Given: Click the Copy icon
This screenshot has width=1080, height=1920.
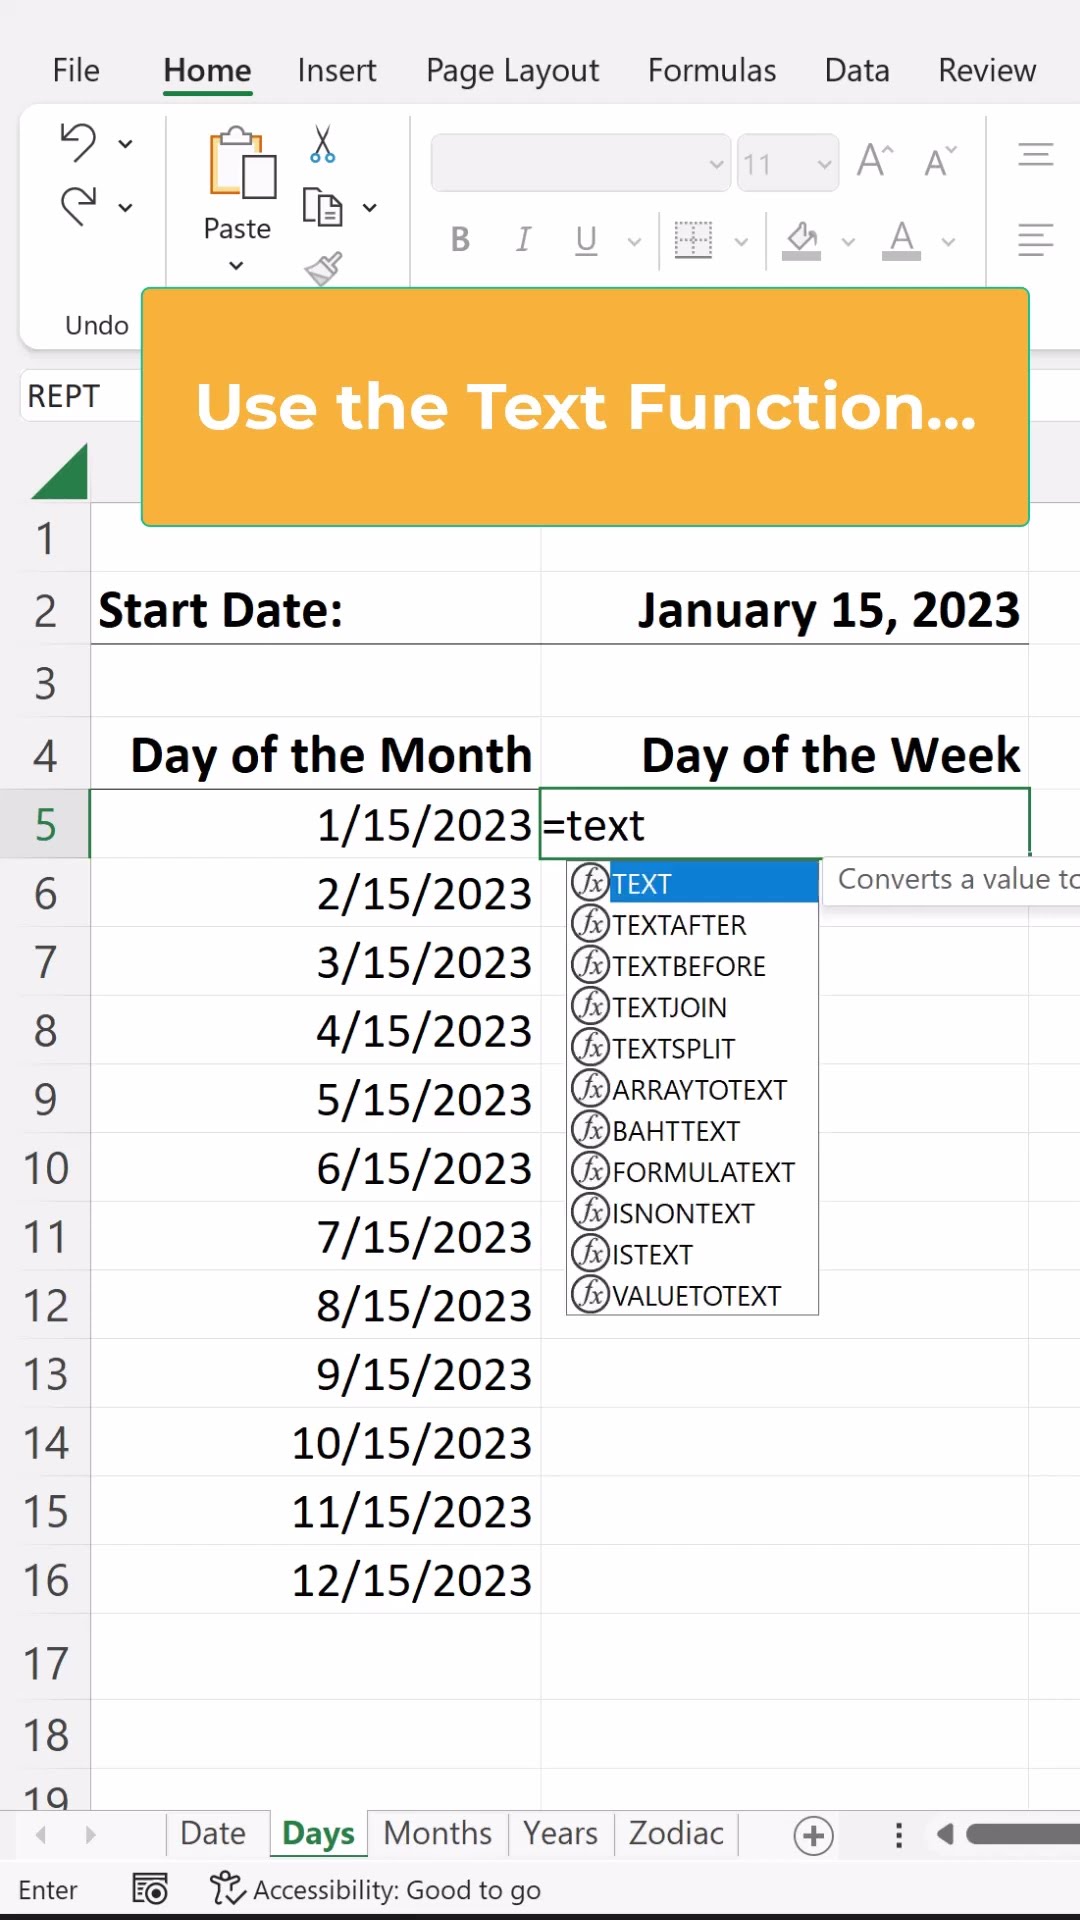Looking at the screenshot, I should point(322,208).
